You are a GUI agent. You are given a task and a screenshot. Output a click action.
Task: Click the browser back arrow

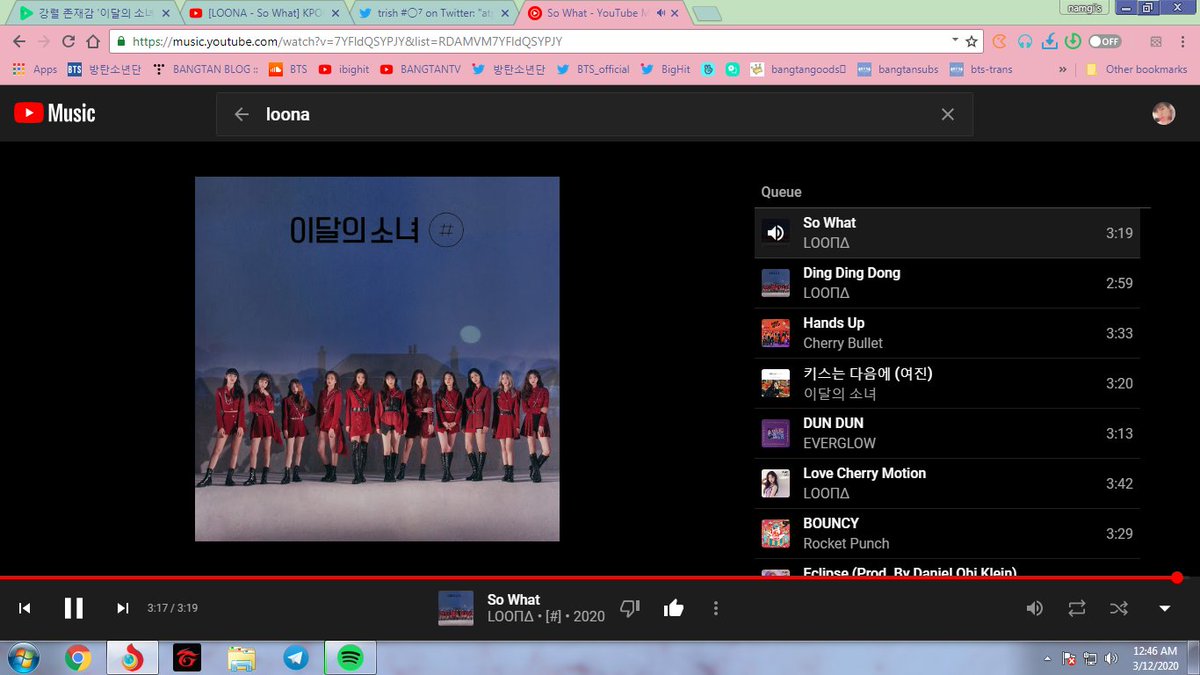pos(18,41)
